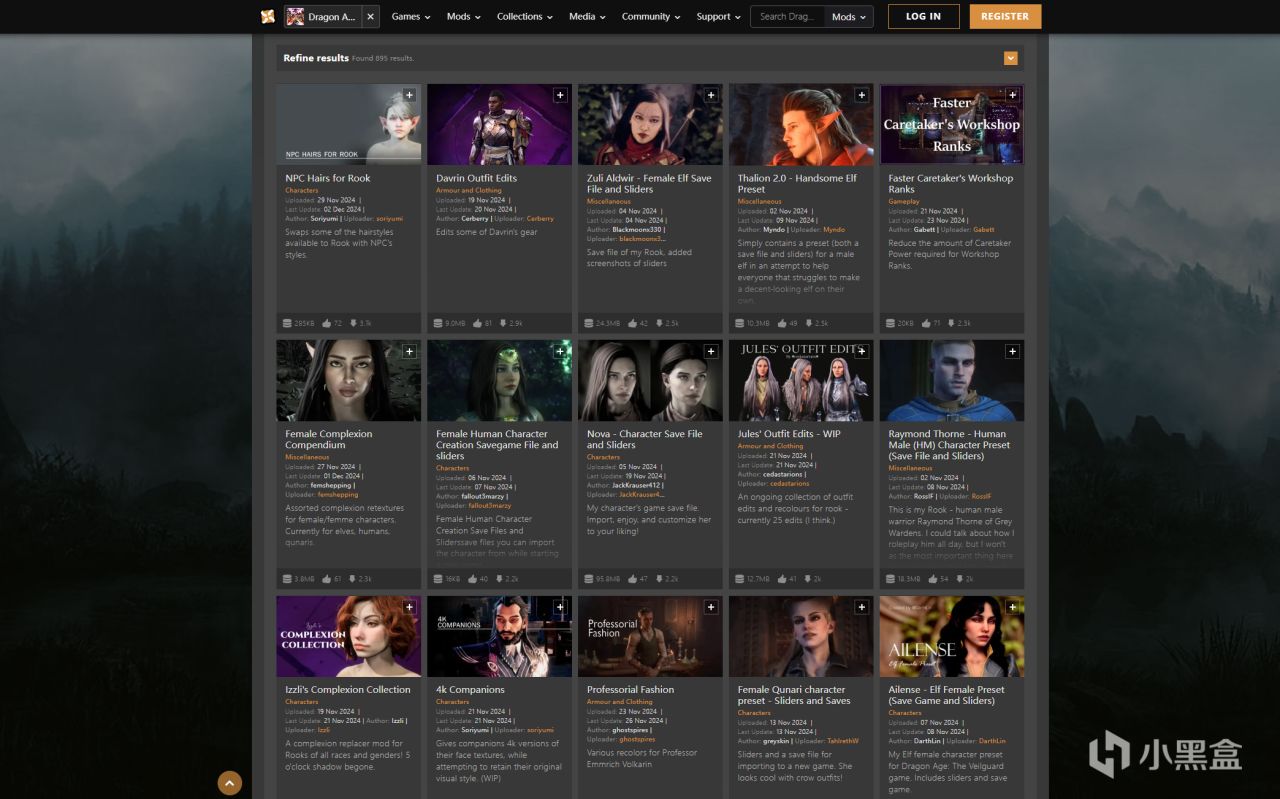1280x799 pixels.
Task: Click downloads icon on Faster Caretaker's Workshop card
Action: click(952, 323)
